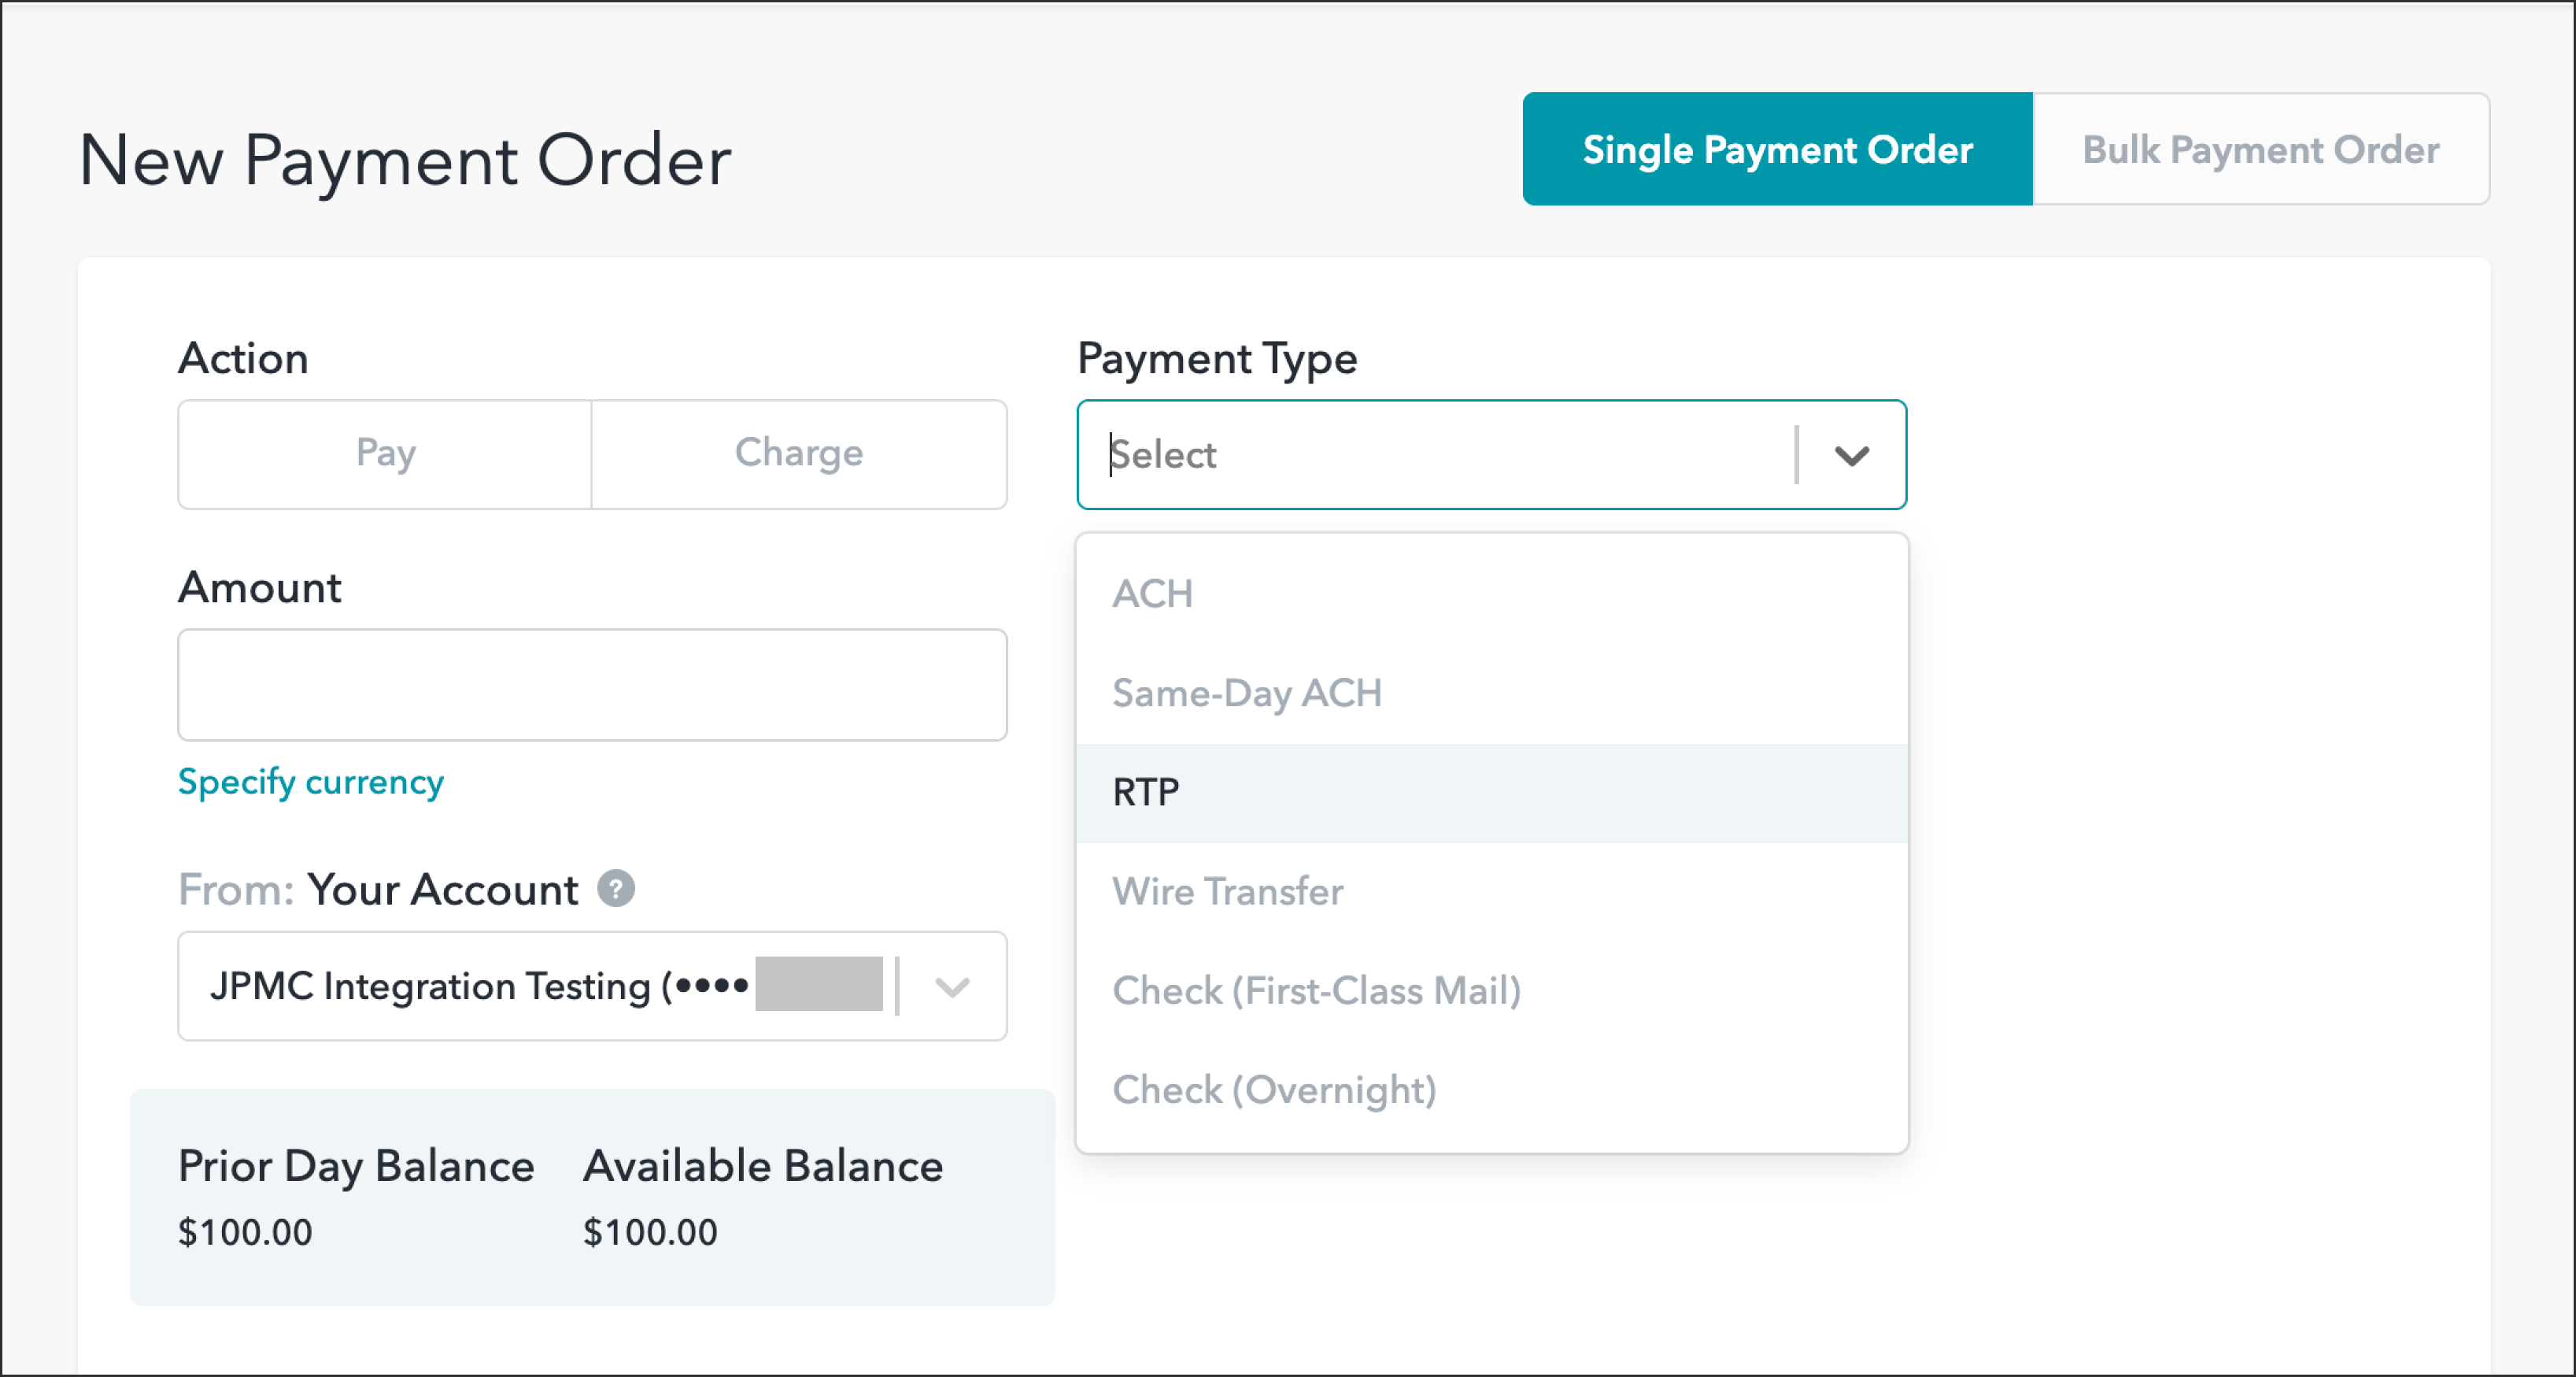Image resolution: width=2576 pixels, height=1377 pixels.
Task: Open the JPMC Integration Testing account dropdown
Action: tap(540, 987)
